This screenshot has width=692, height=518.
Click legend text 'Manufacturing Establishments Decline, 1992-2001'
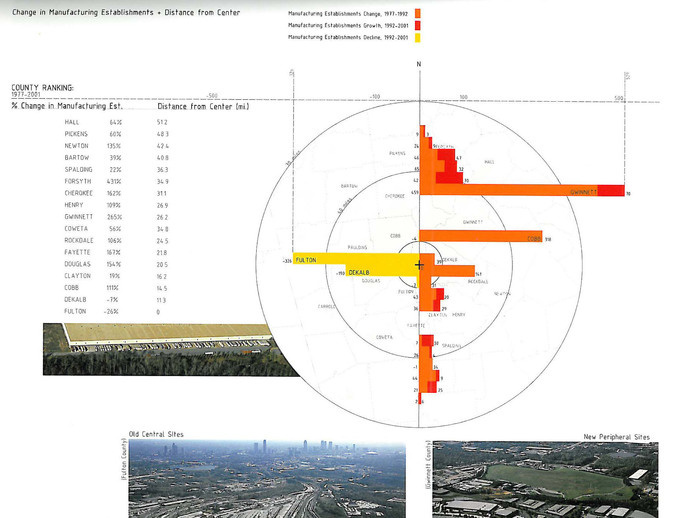coord(348,37)
